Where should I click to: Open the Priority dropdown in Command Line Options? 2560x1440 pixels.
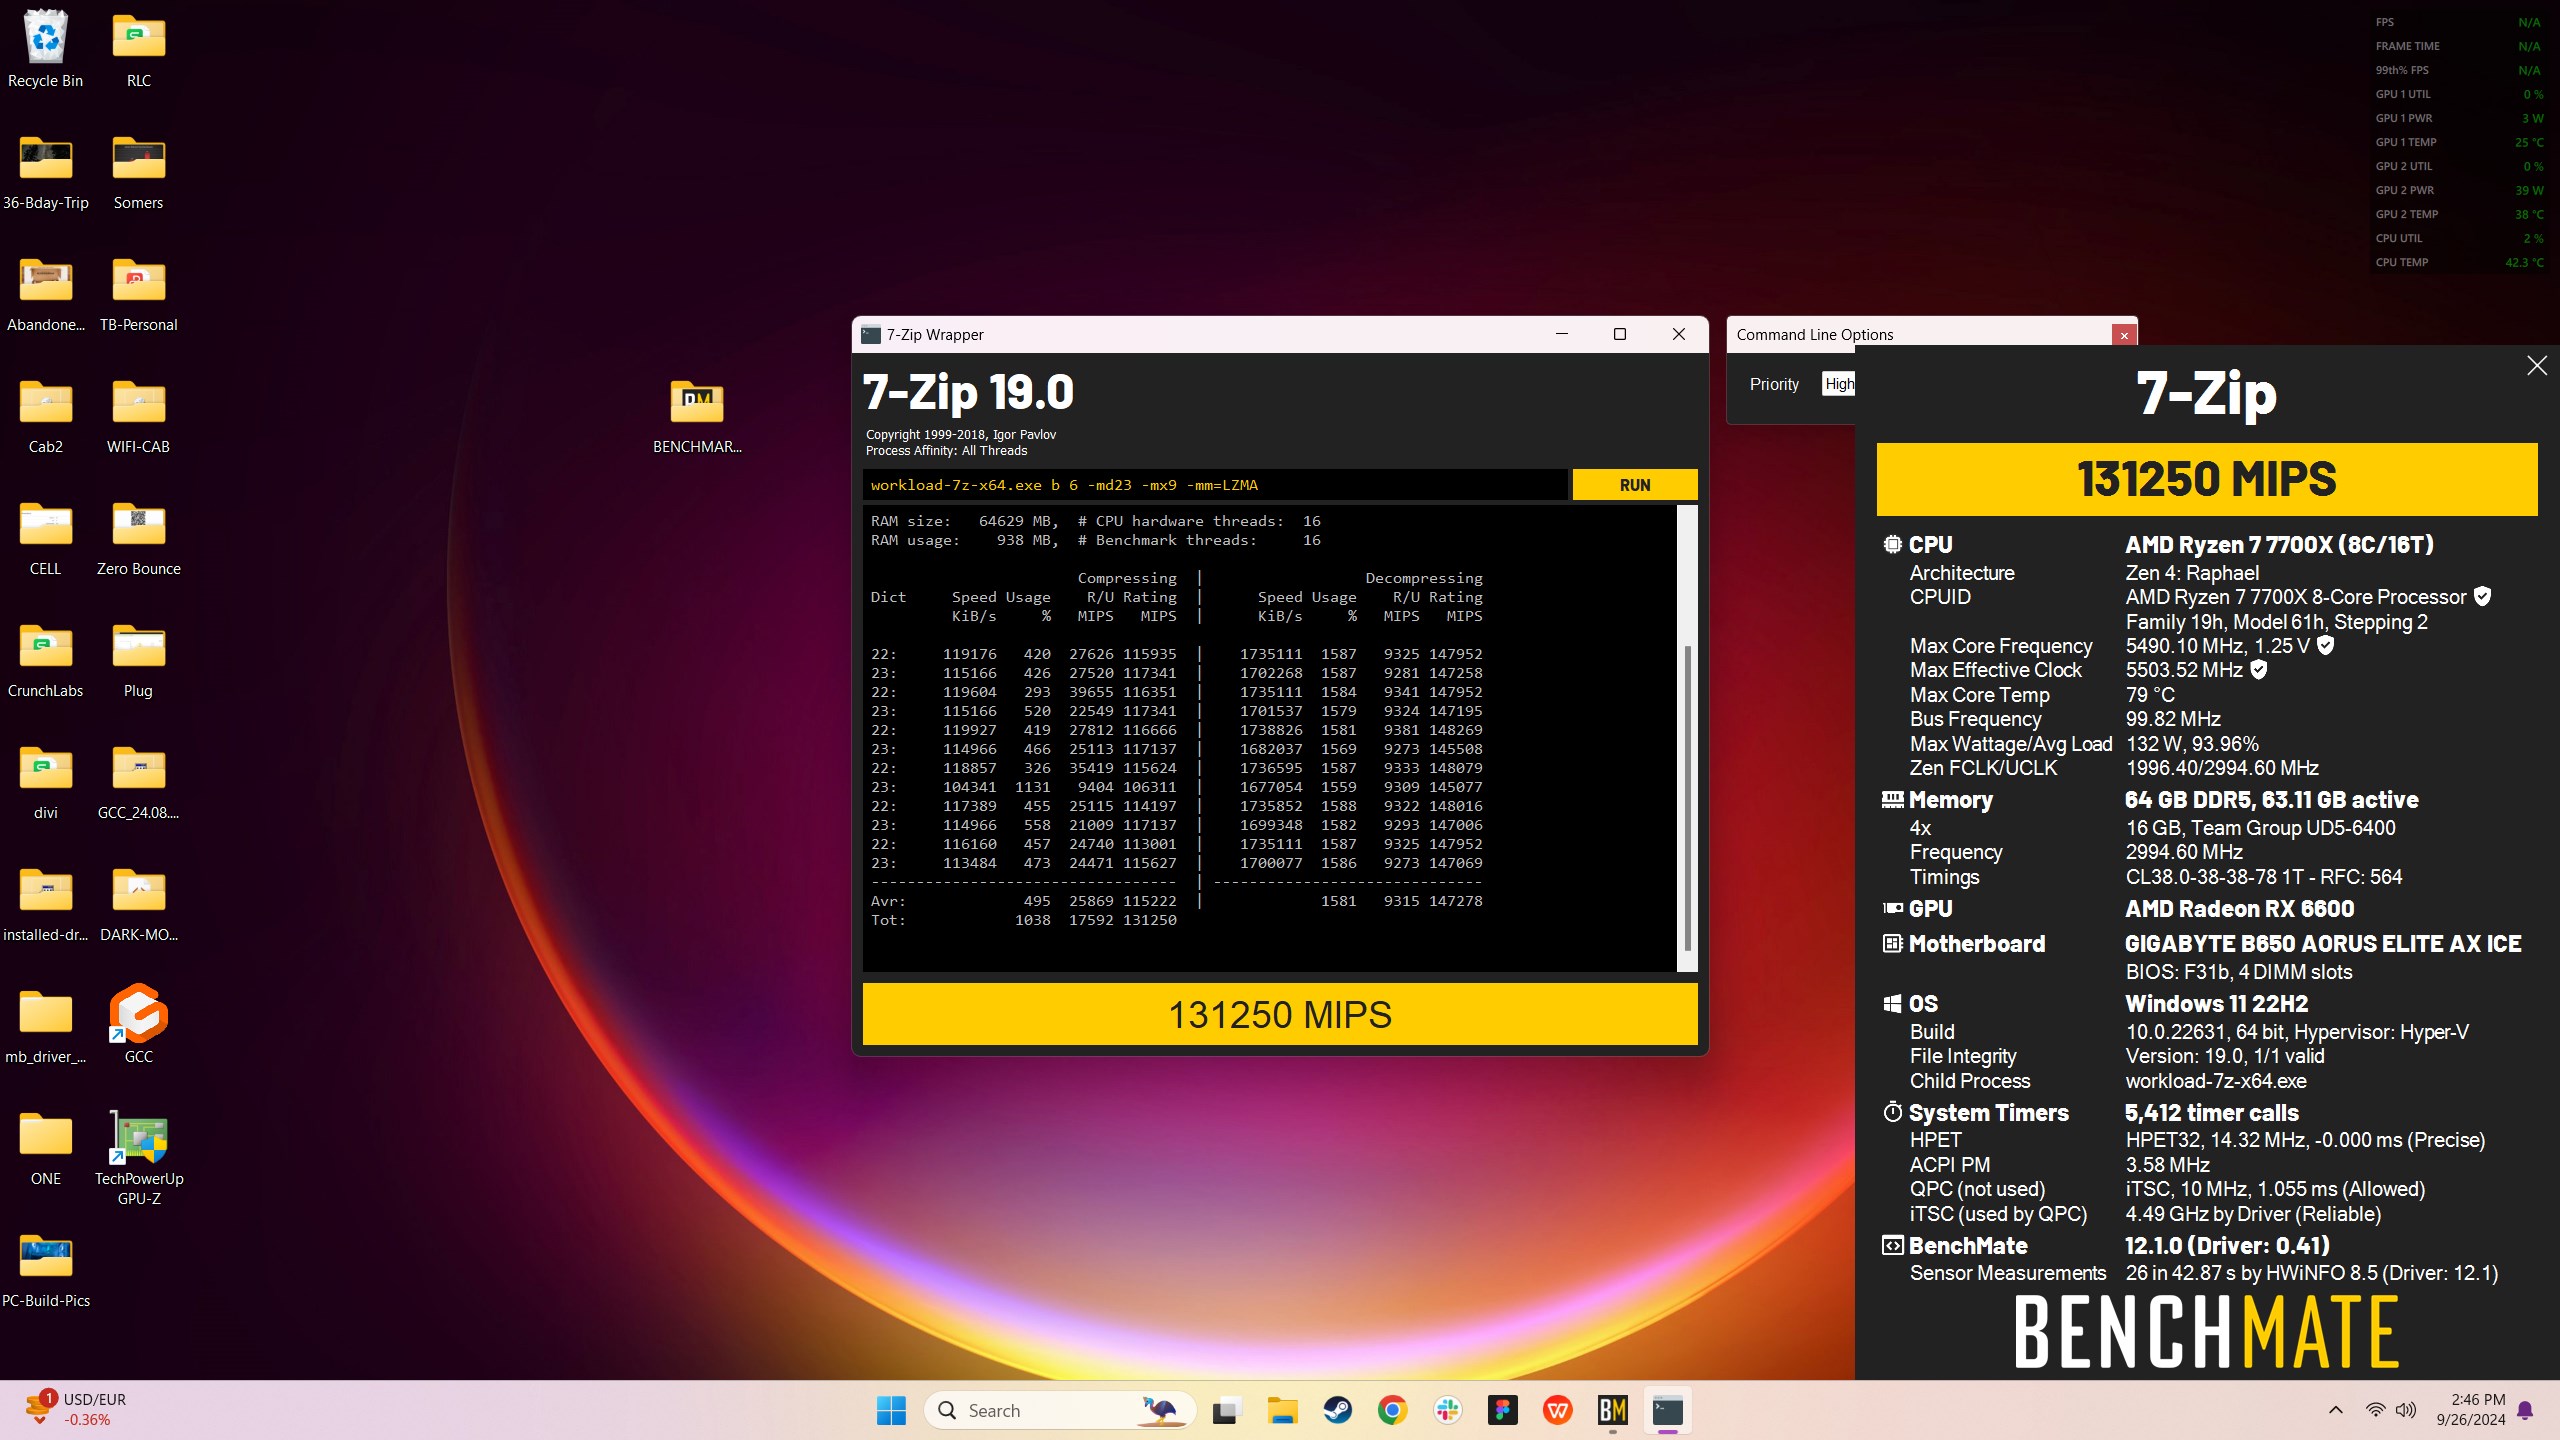1838,384
